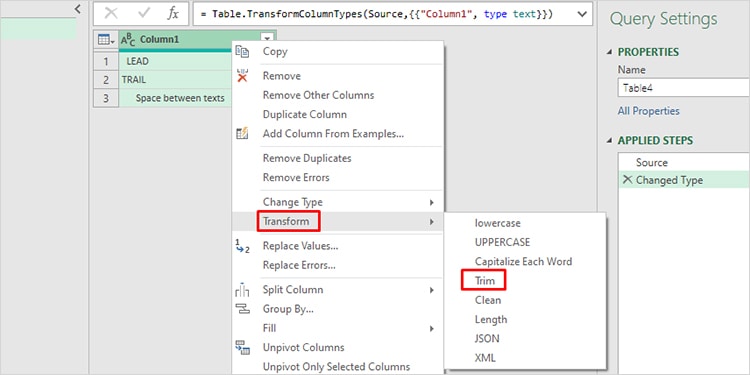Collapse the PROPERTIES section

pos(609,52)
